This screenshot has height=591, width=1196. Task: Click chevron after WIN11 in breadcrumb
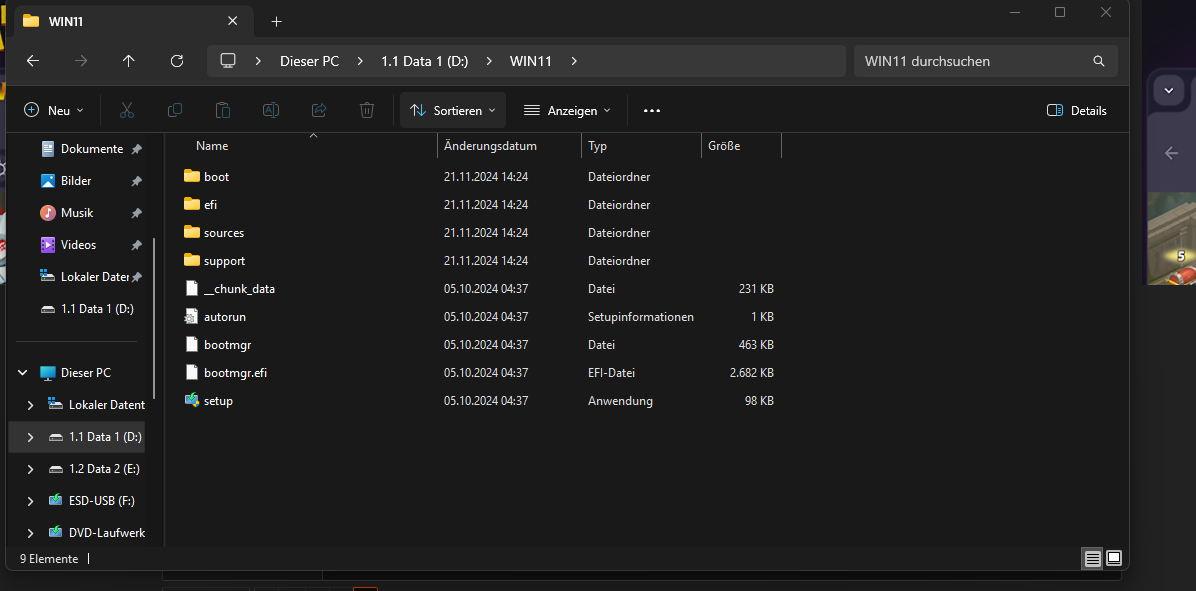[x=574, y=61]
